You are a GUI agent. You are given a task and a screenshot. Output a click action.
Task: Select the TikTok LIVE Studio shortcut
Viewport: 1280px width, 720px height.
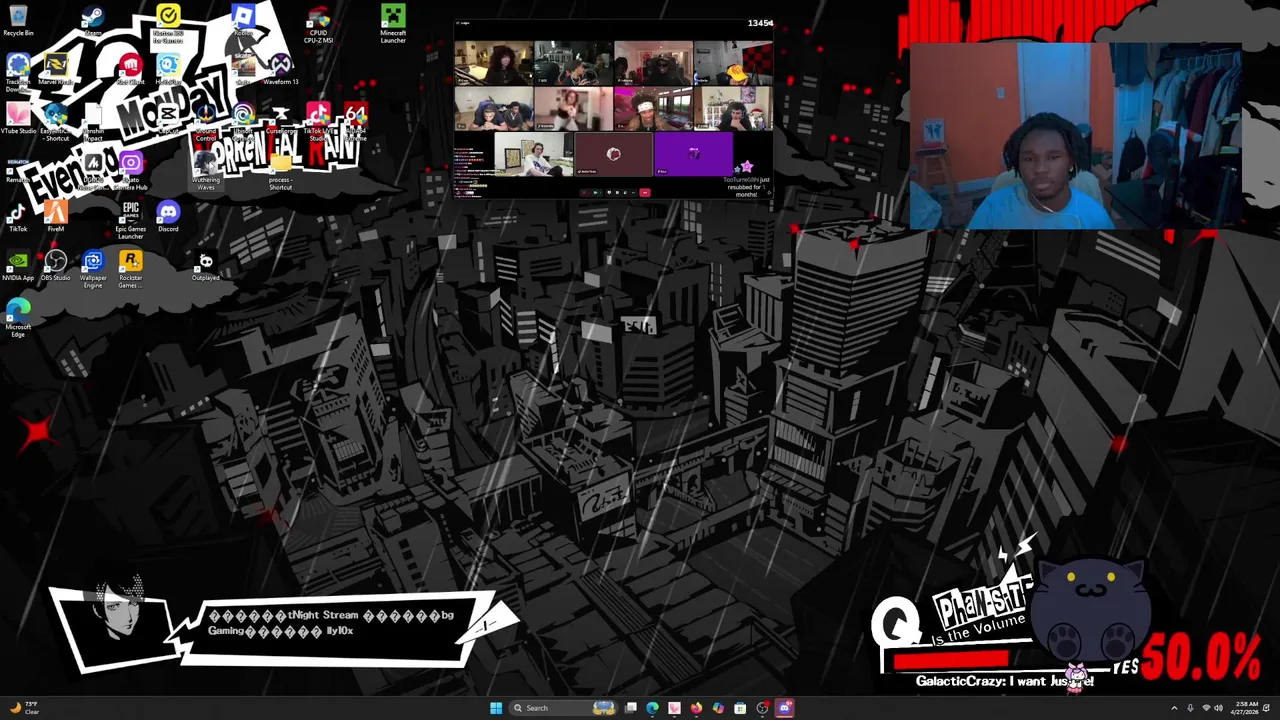pos(318,121)
